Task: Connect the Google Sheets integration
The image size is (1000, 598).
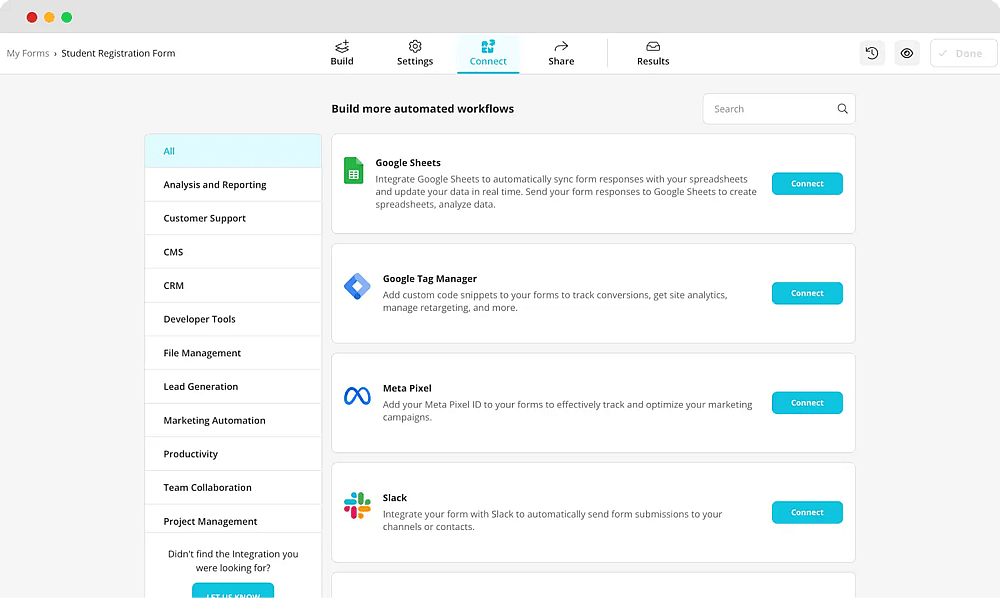Action: click(807, 184)
